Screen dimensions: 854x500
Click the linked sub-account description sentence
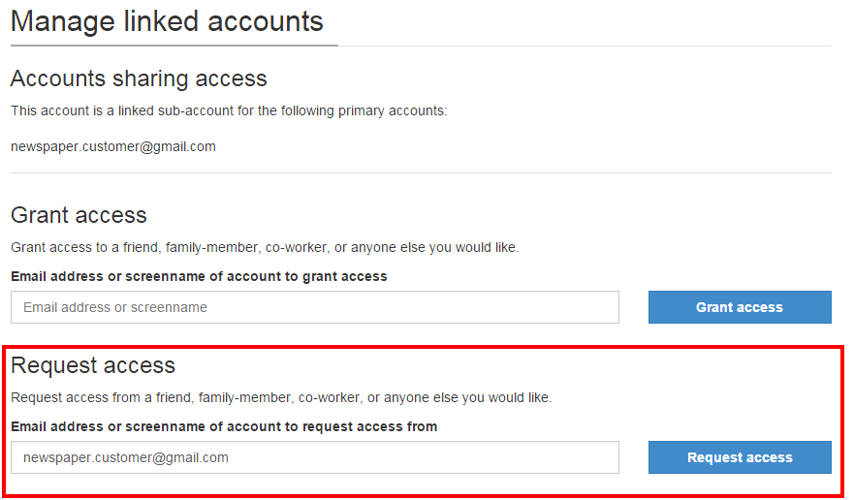pyautogui.click(x=229, y=110)
